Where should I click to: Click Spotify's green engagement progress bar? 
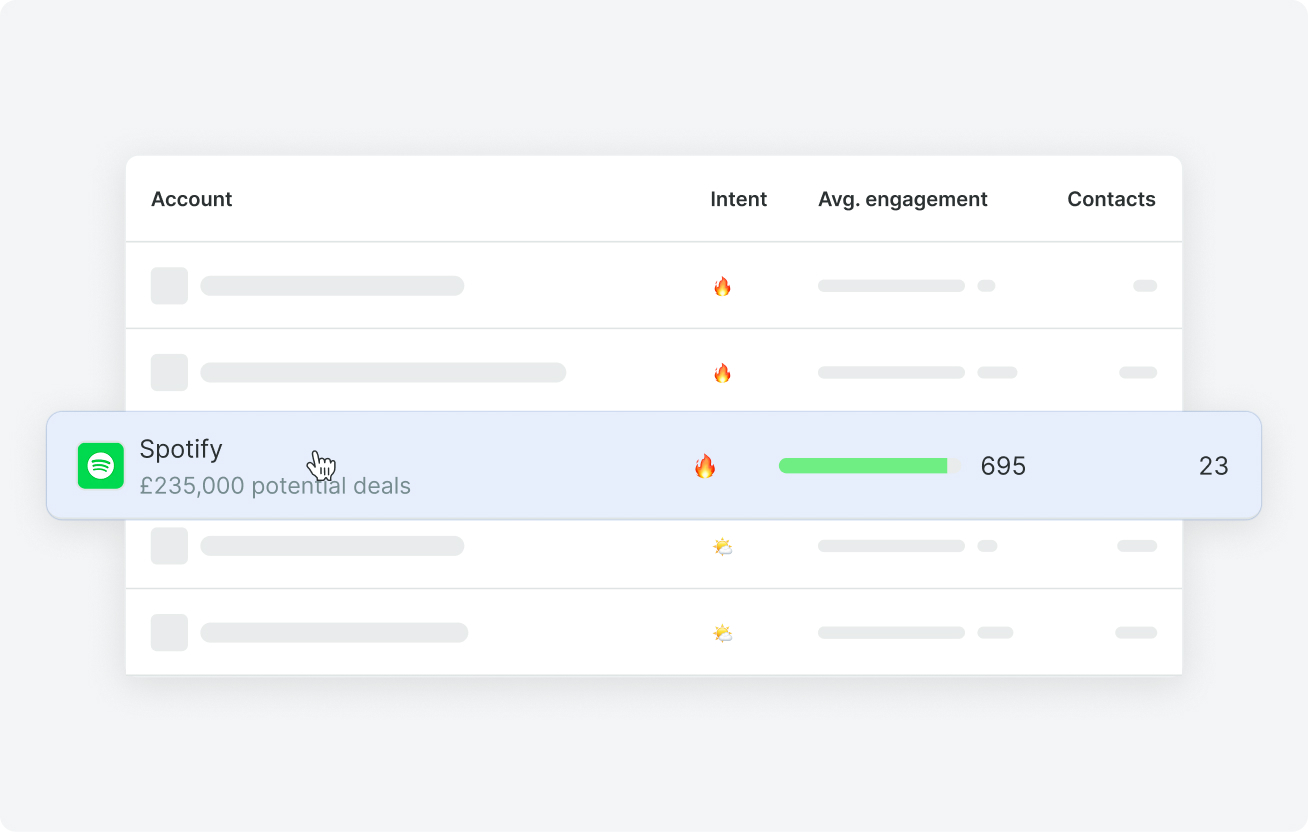coord(870,466)
